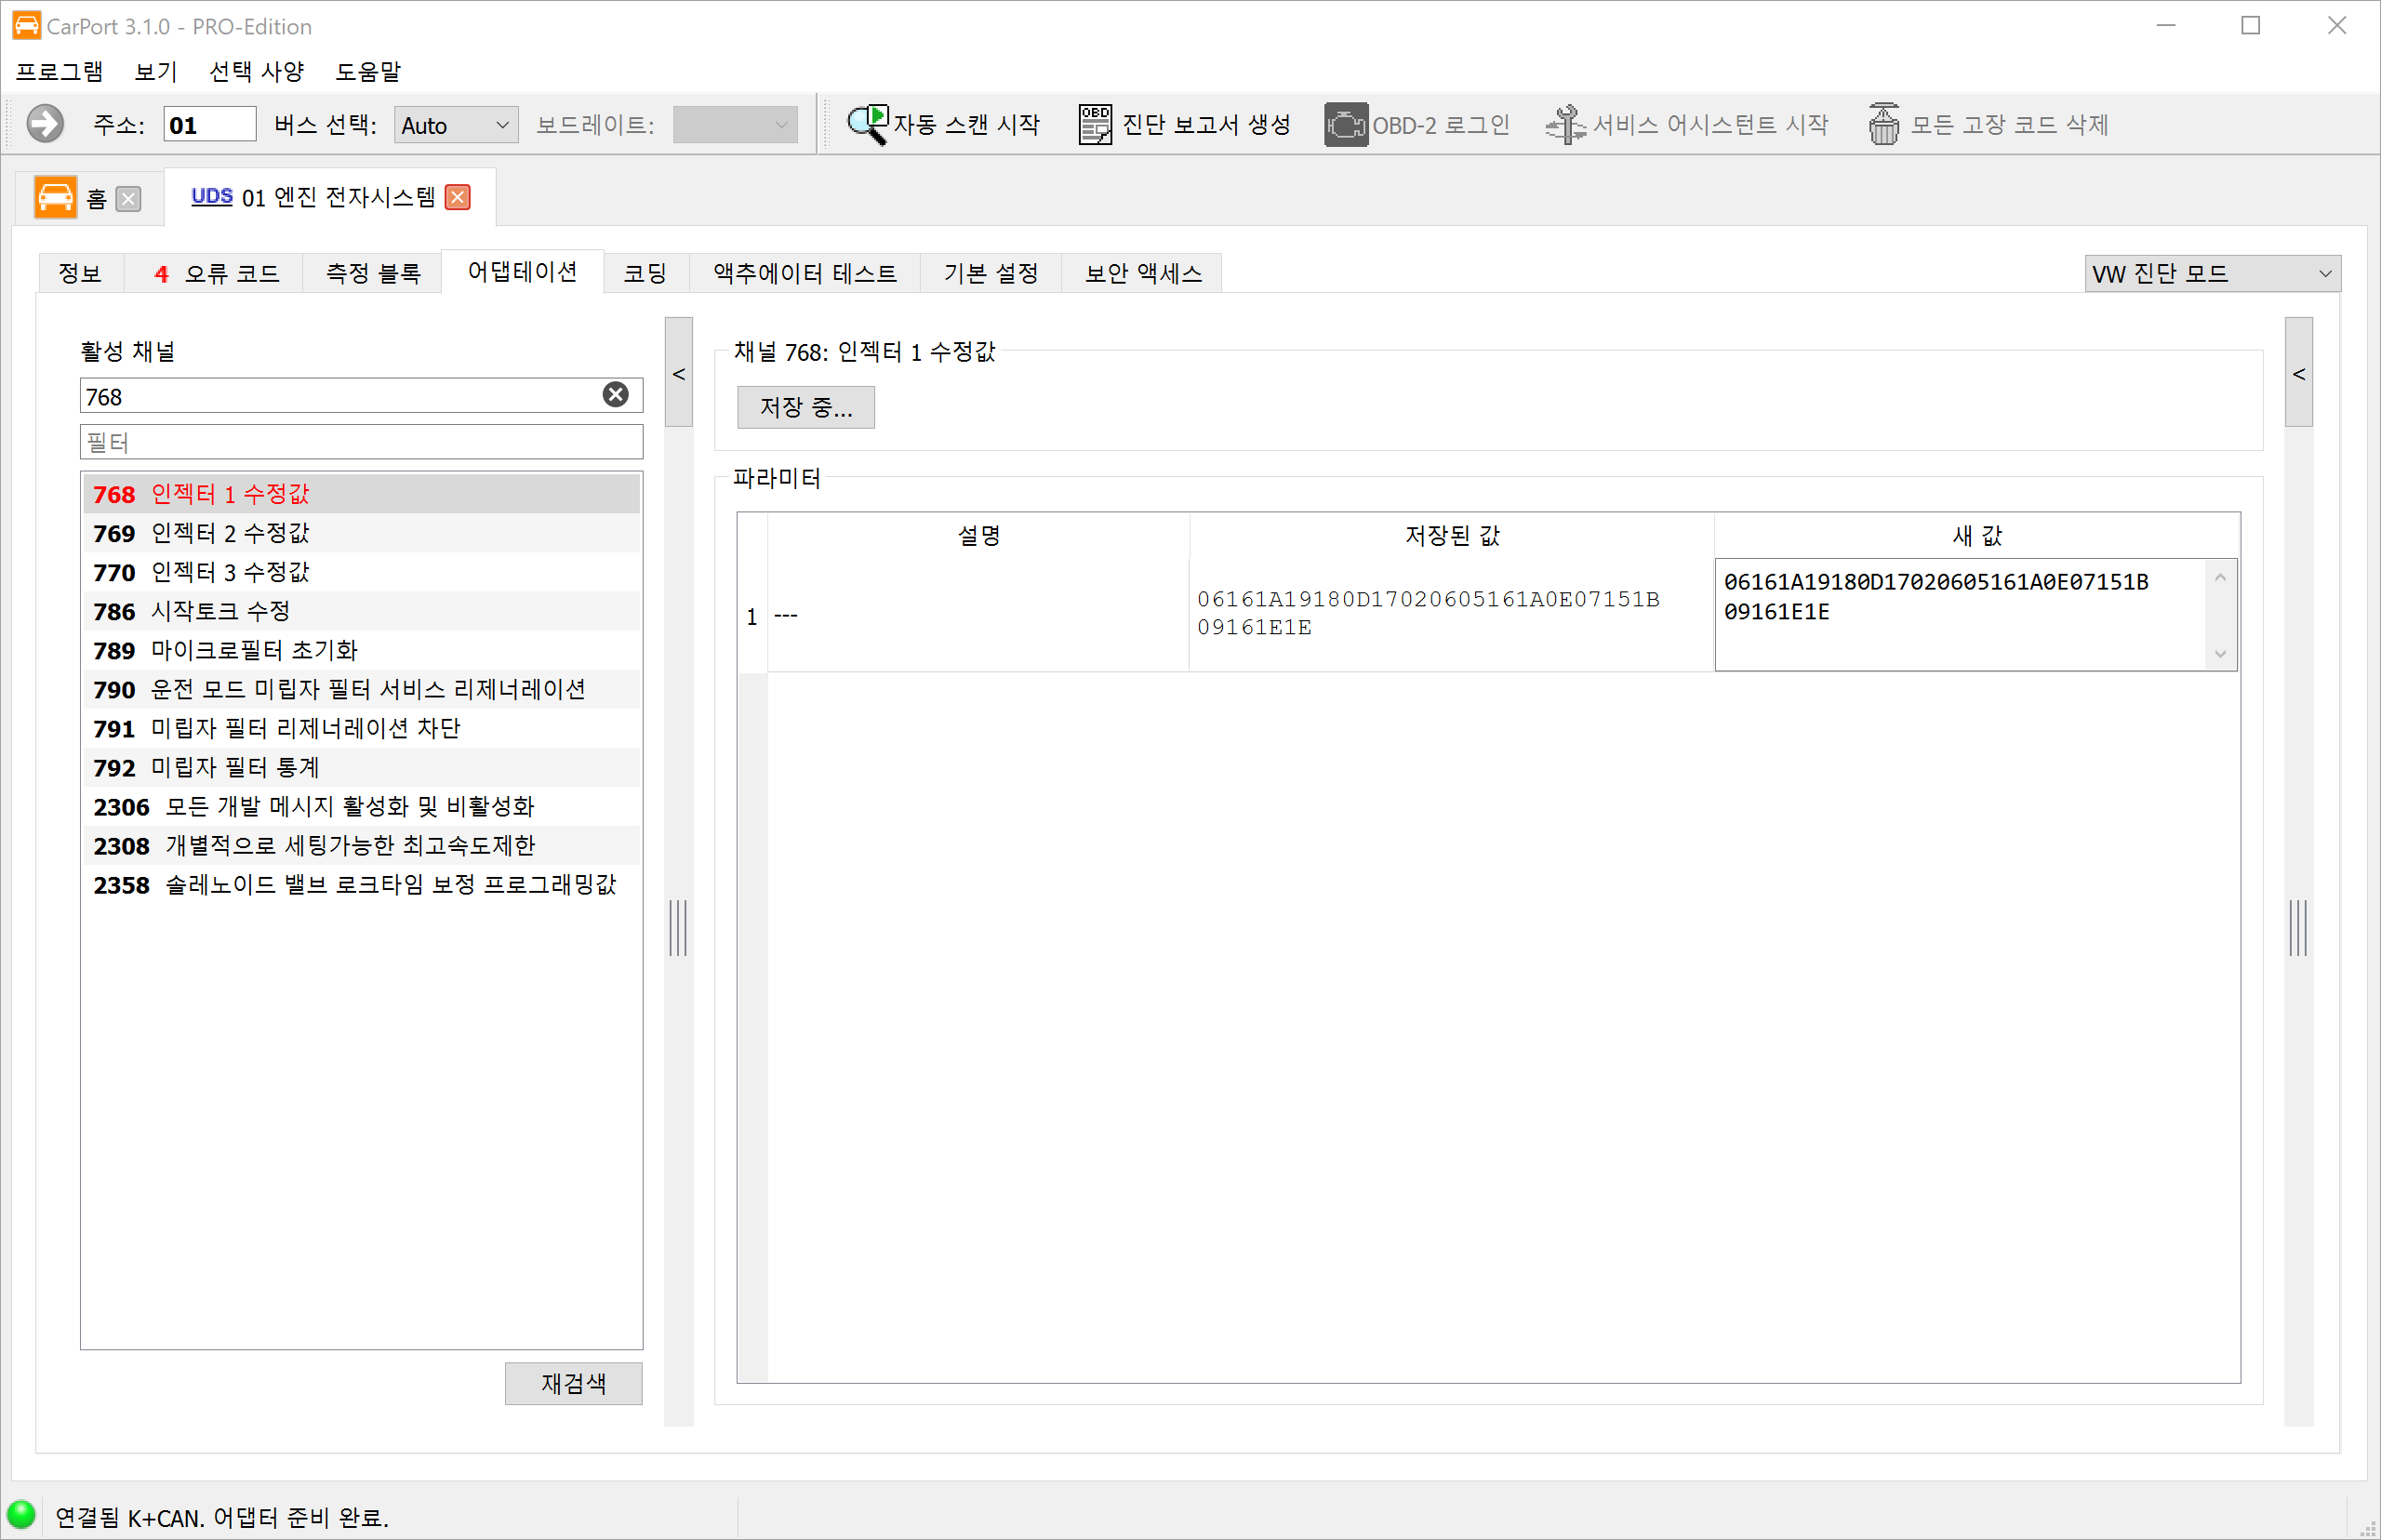The width and height of the screenshot is (2381, 1540).
Task: Click the 설명 column header
Action: [x=978, y=535]
